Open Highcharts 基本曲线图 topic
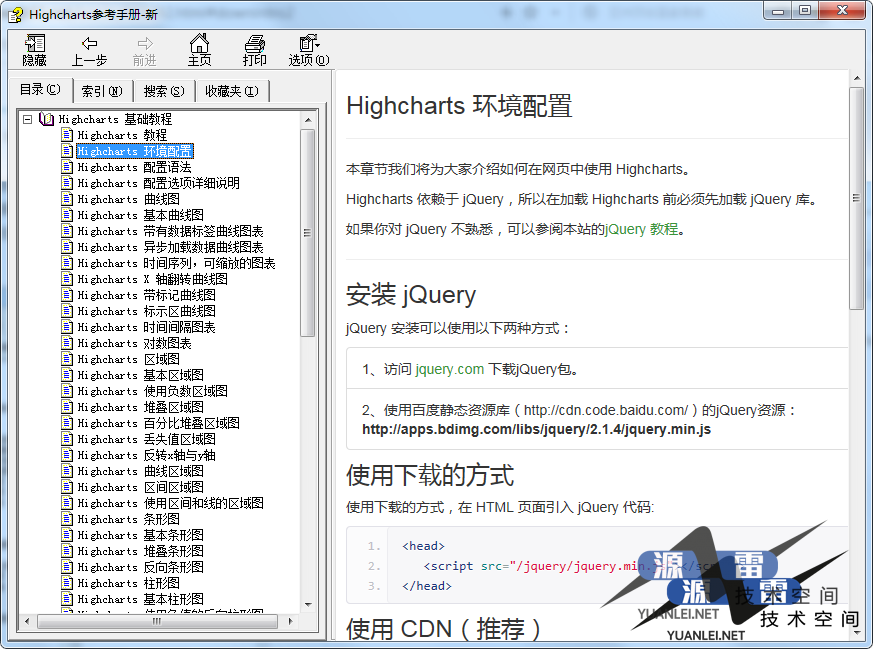The height and width of the screenshot is (649, 873). pos(140,215)
